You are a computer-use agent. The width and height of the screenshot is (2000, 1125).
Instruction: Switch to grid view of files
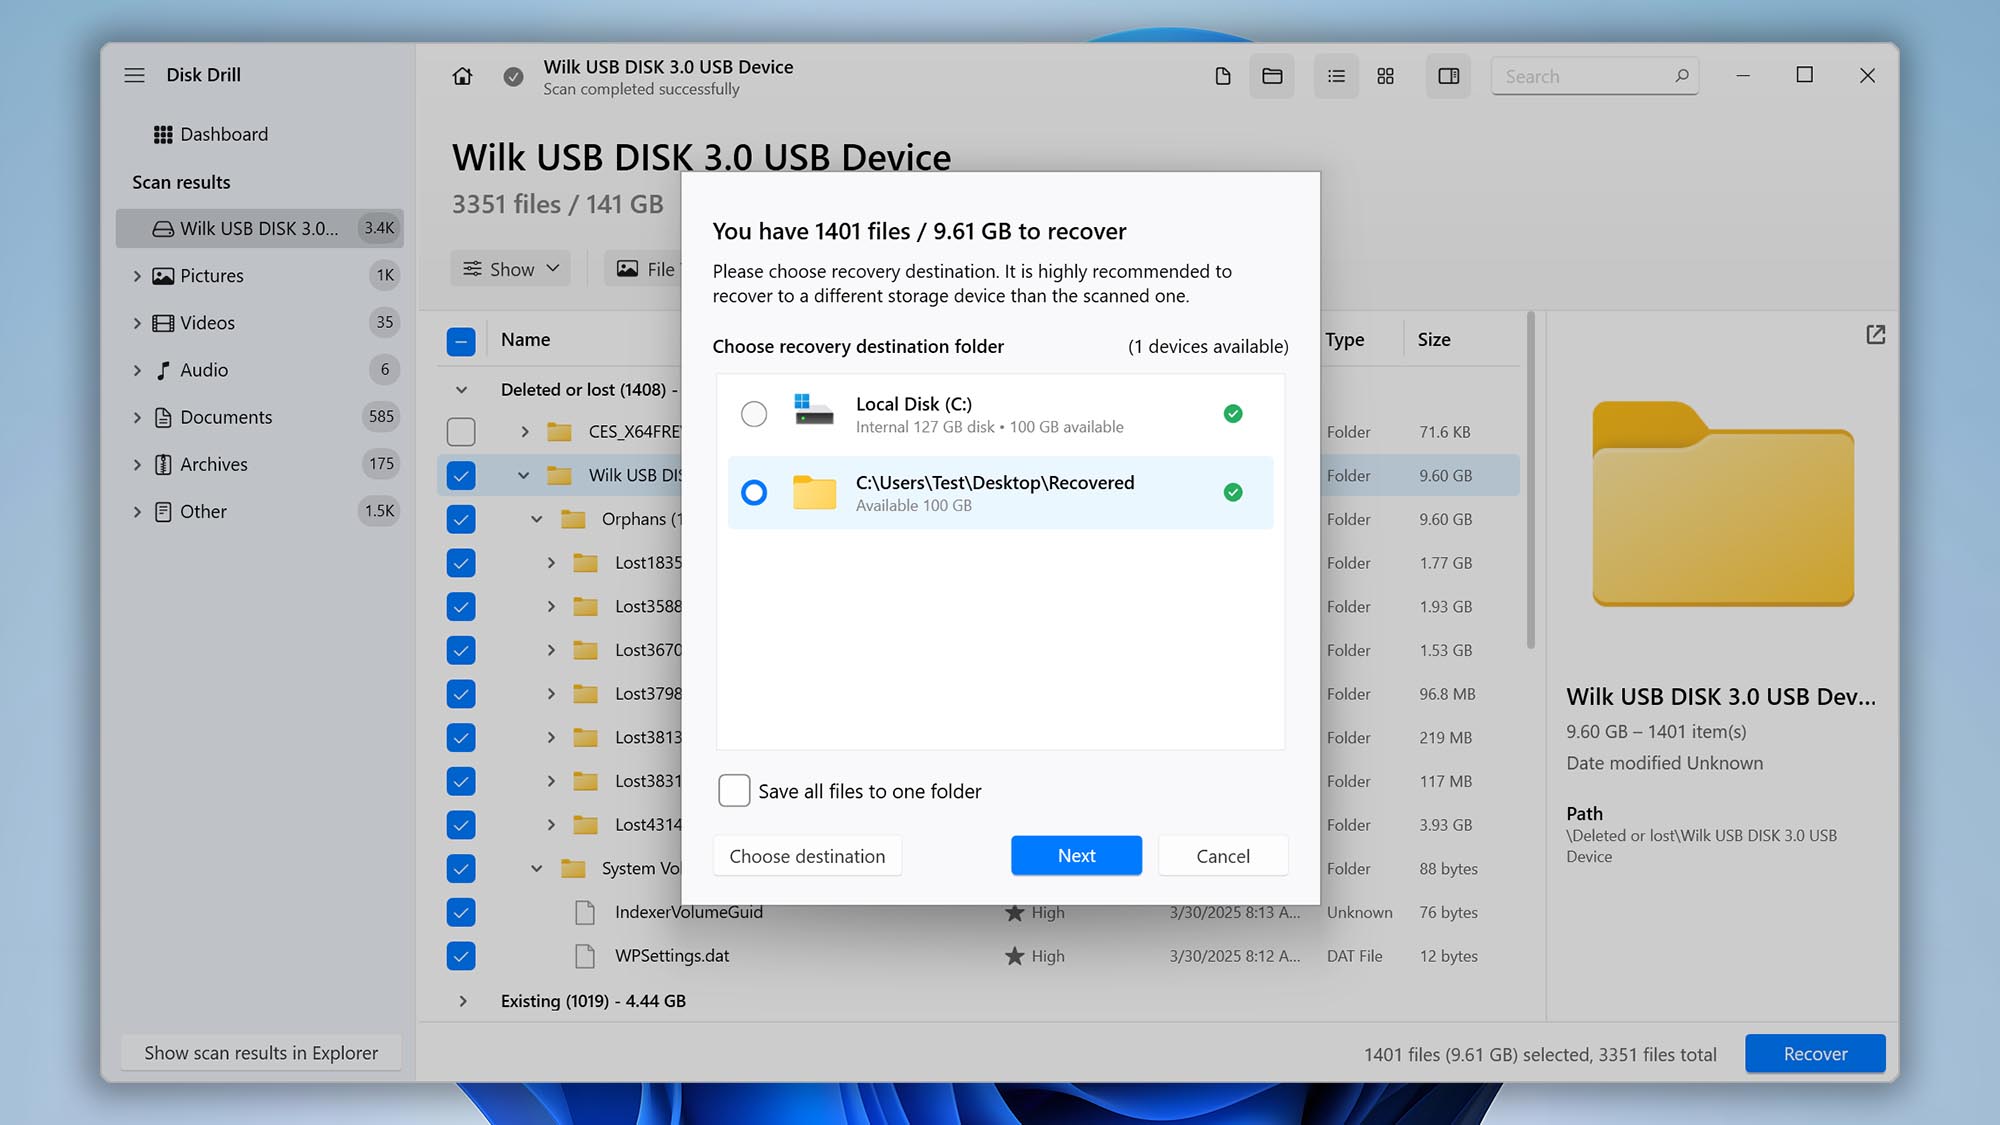click(x=1385, y=75)
